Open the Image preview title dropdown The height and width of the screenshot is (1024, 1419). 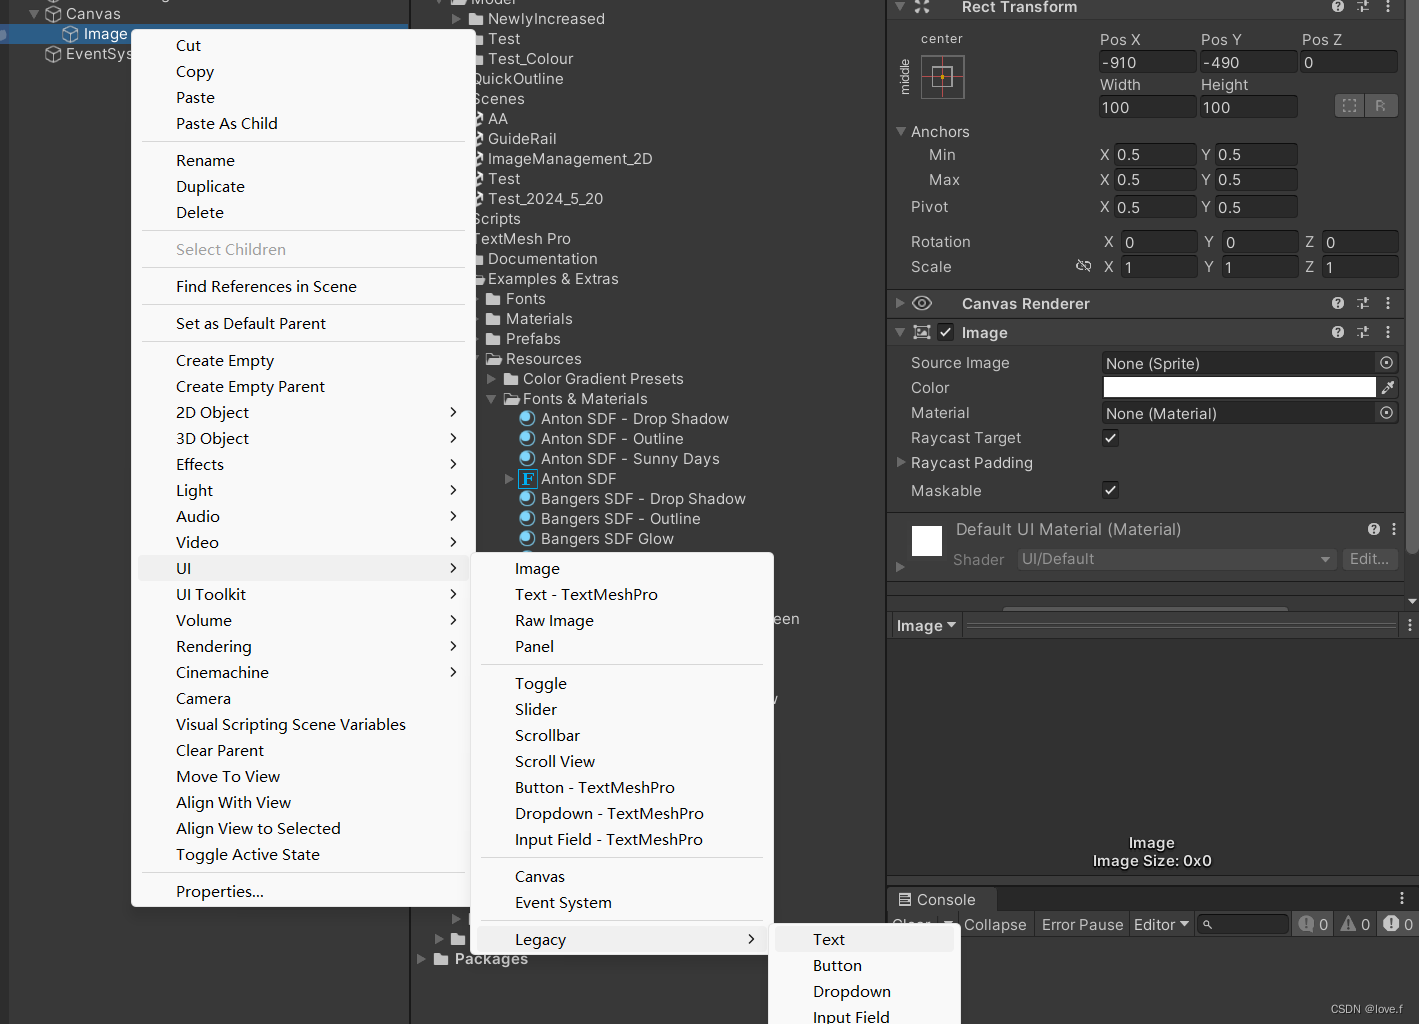[x=926, y=625]
